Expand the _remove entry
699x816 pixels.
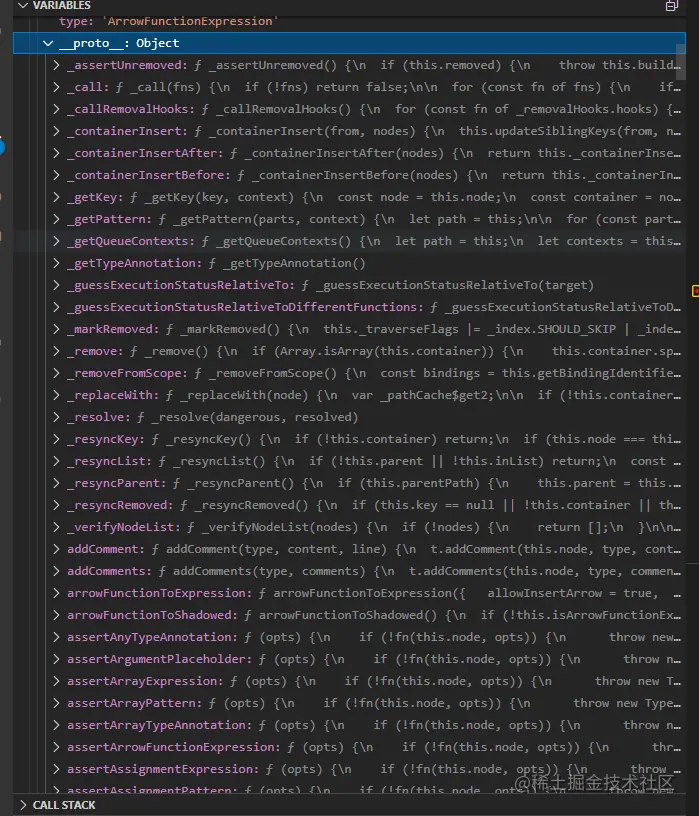click(56, 351)
